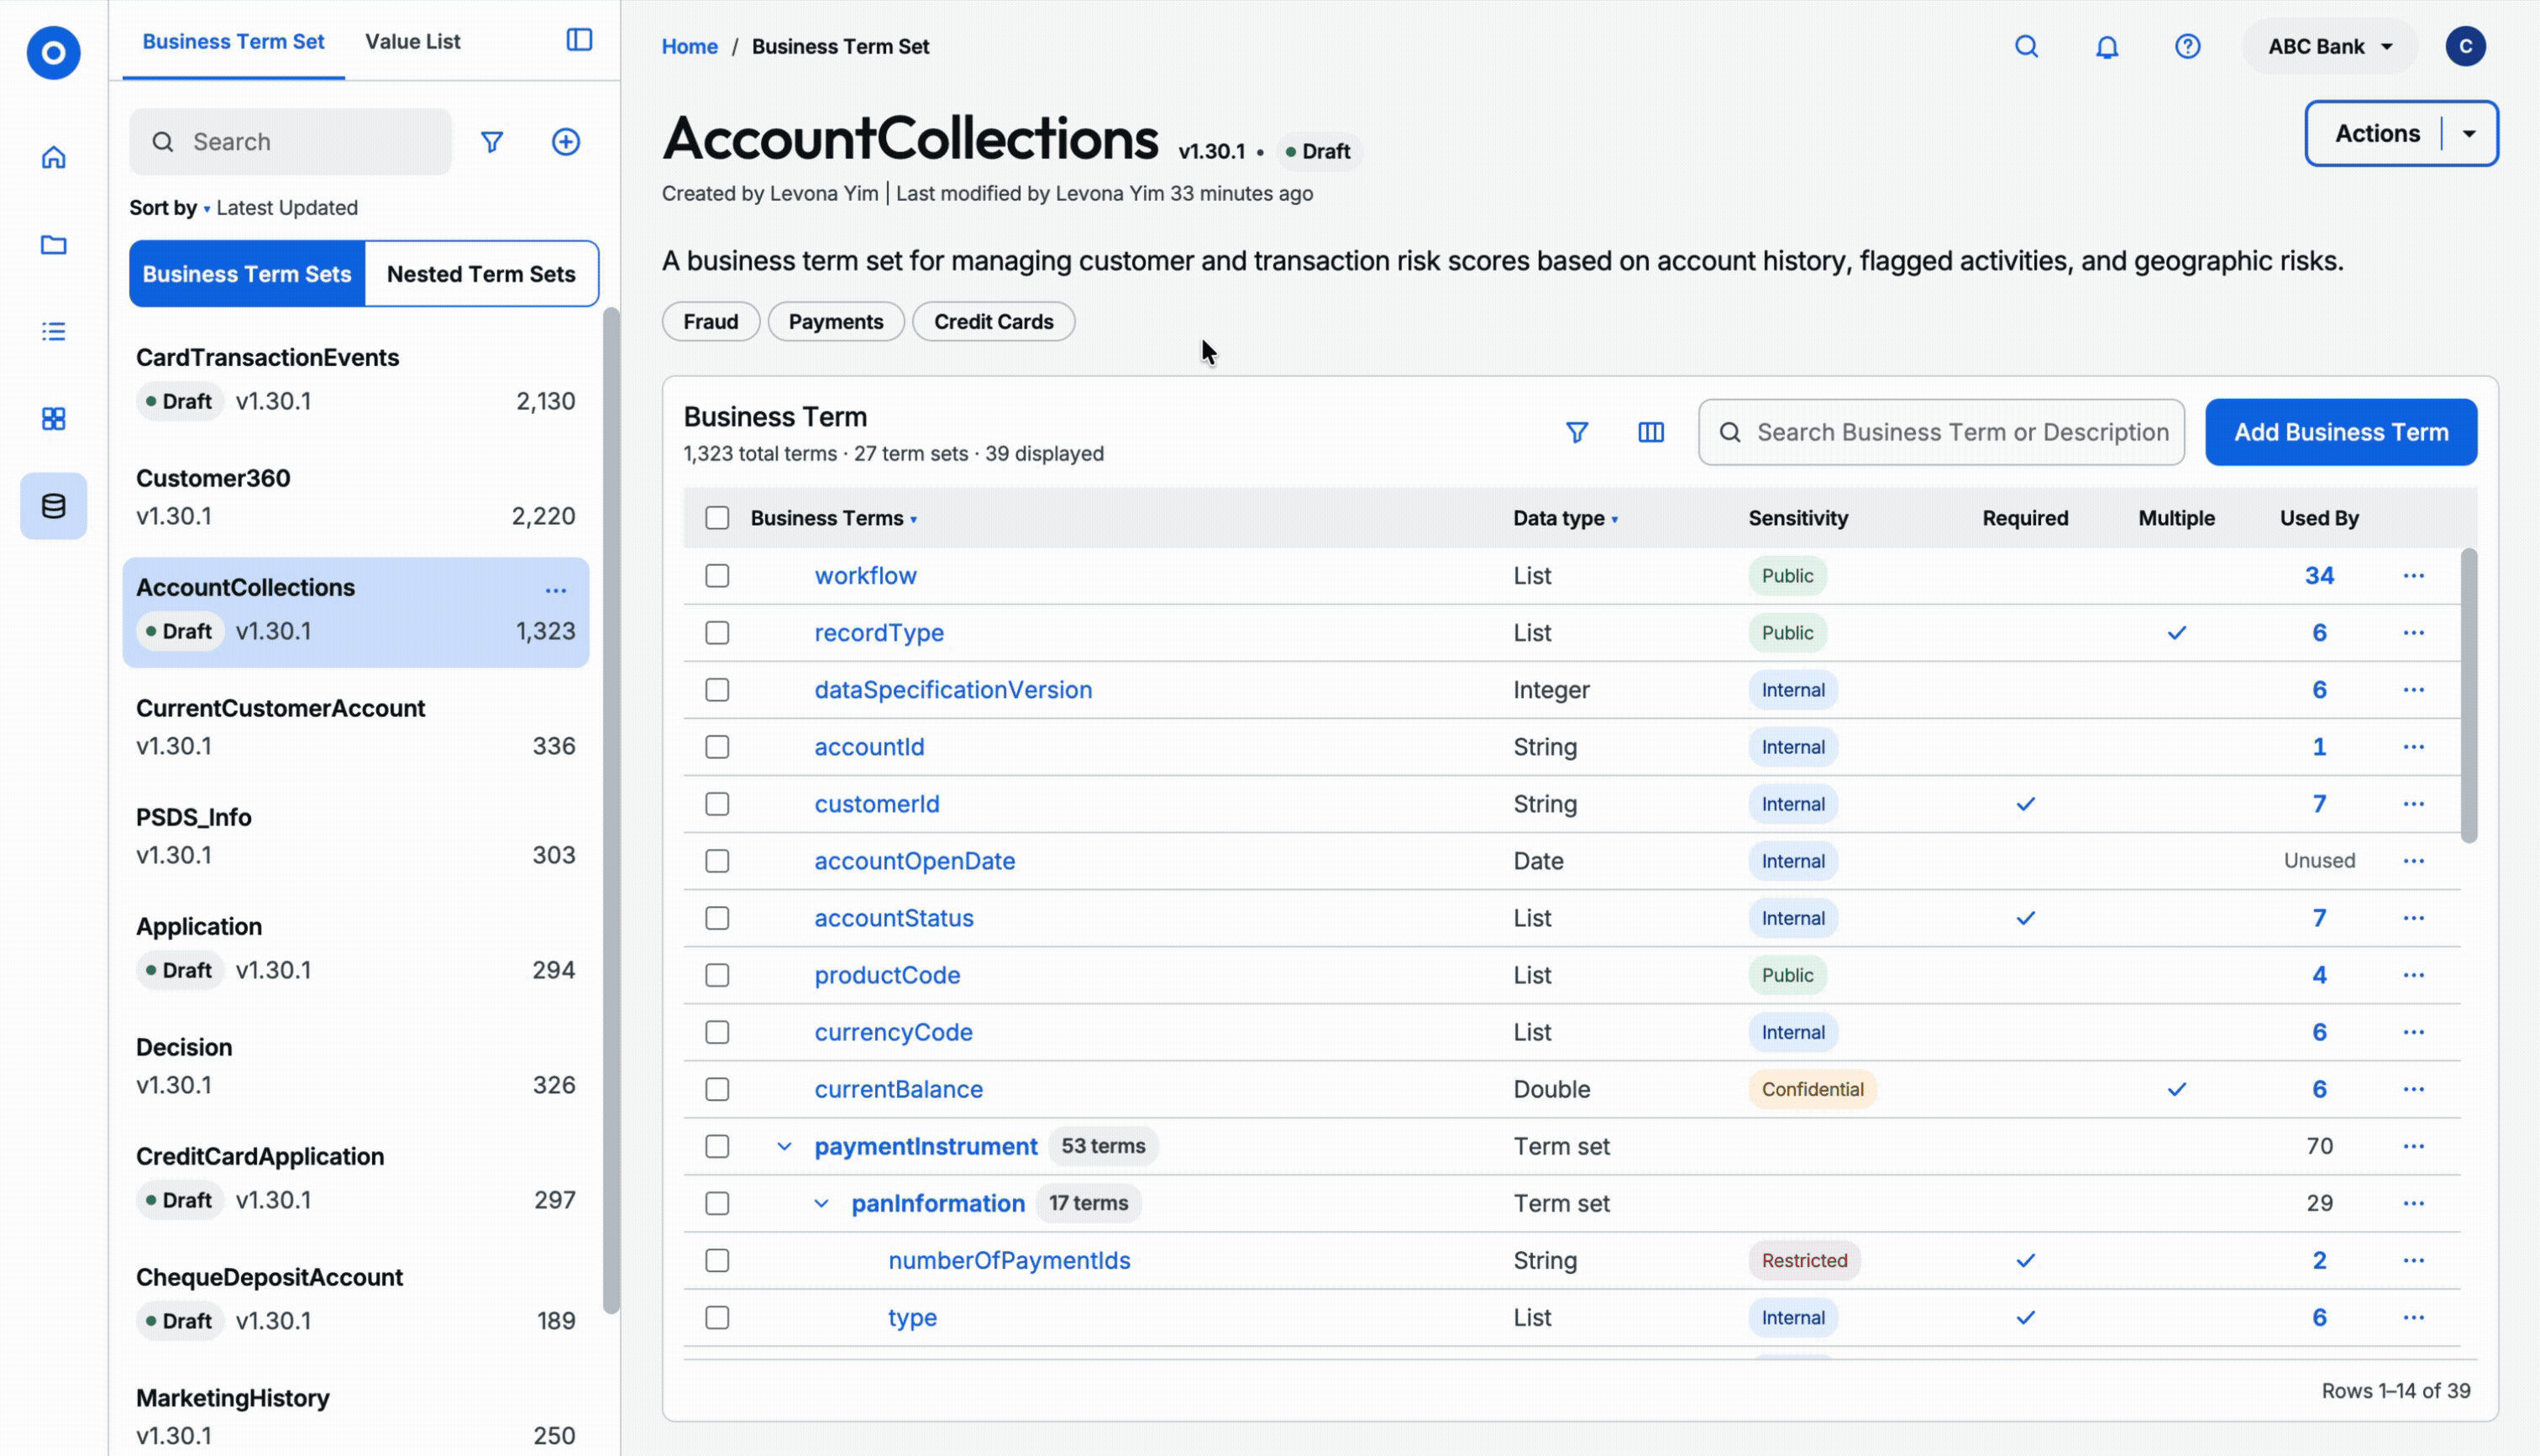Open the folder icon in left sidebar
This screenshot has height=1456, width=2540.
53,244
